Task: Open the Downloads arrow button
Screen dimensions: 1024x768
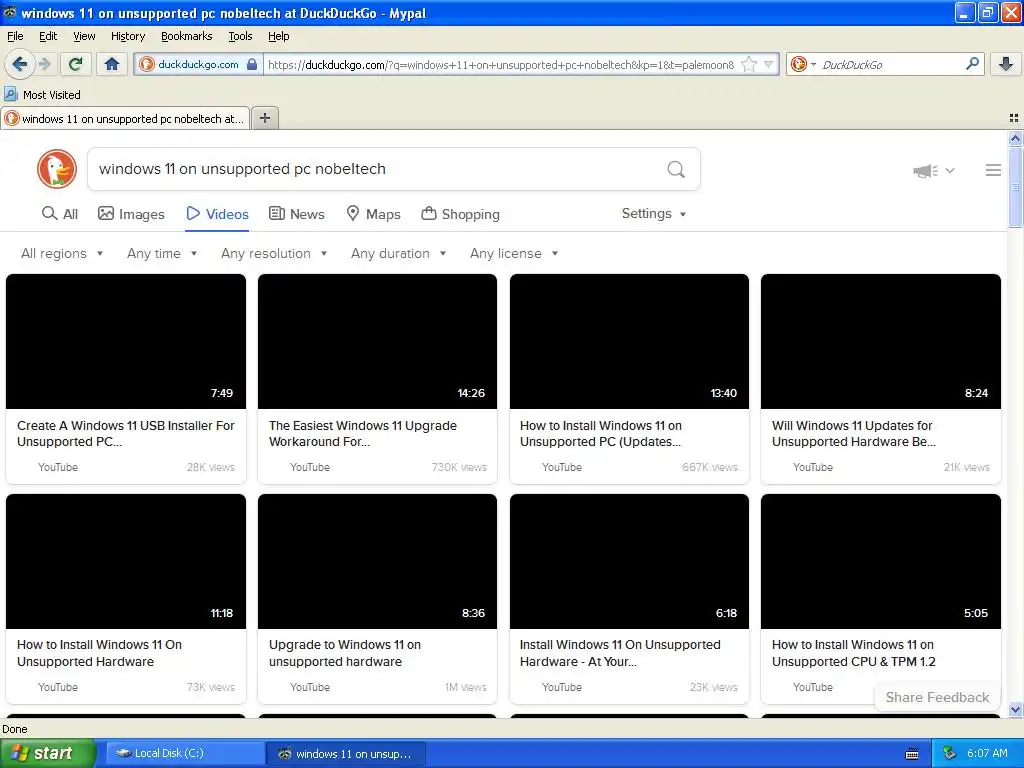Action: pyautogui.click(x=1006, y=64)
